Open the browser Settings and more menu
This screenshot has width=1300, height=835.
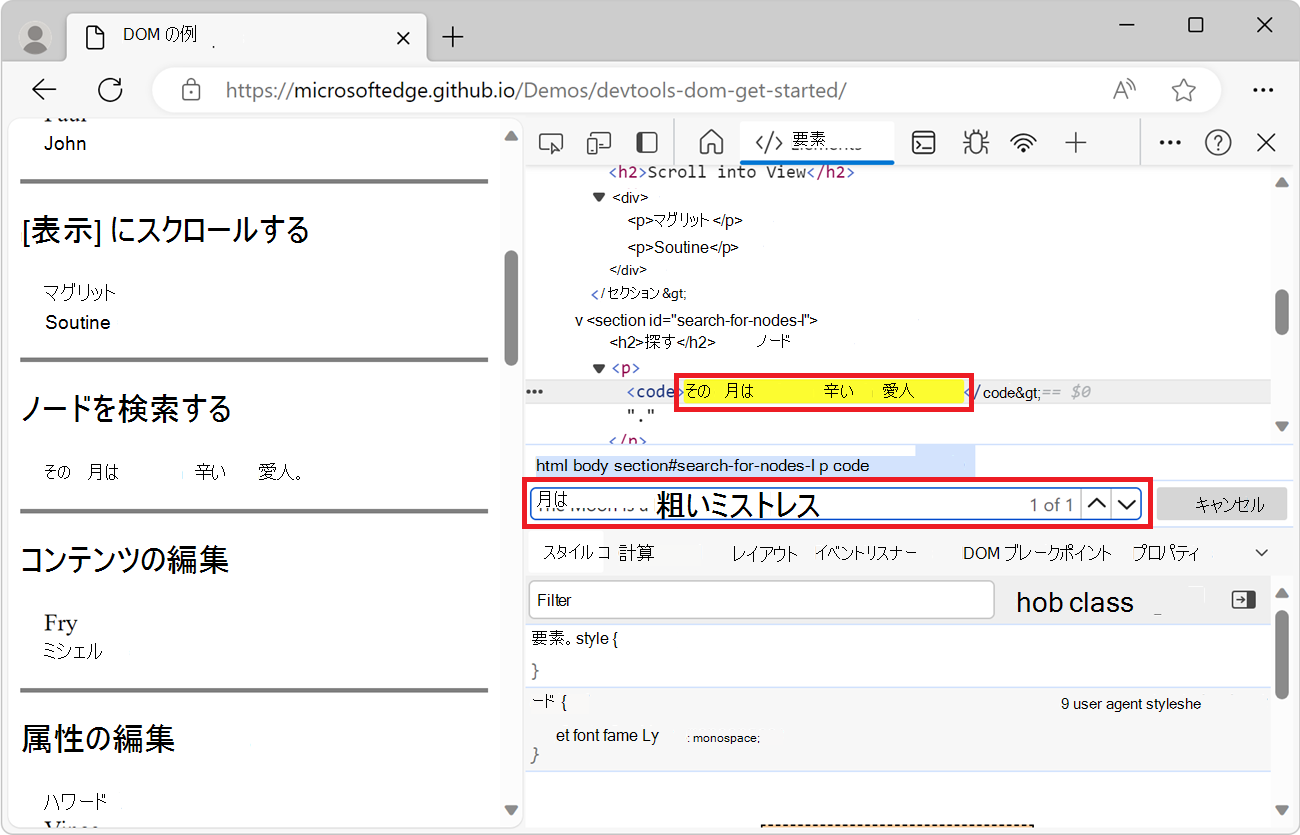1263,90
